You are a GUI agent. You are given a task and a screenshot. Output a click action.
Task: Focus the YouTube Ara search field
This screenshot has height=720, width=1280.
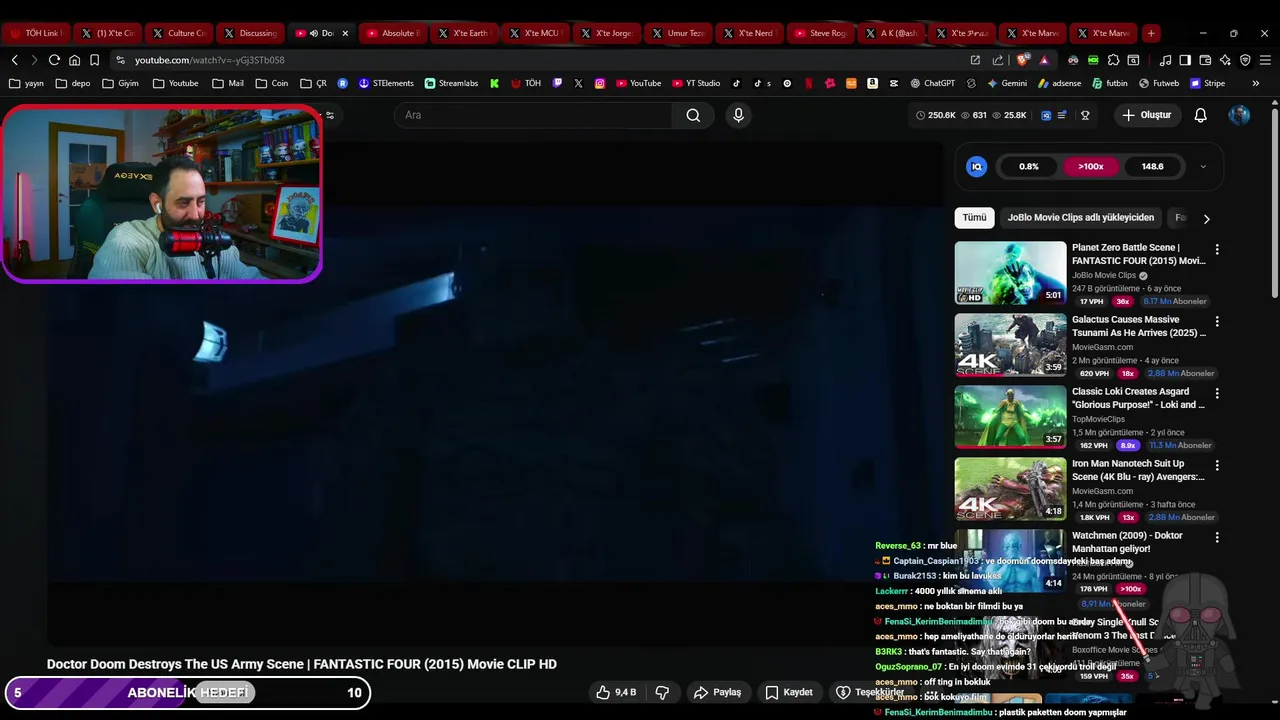pyautogui.click(x=533, y=115)
